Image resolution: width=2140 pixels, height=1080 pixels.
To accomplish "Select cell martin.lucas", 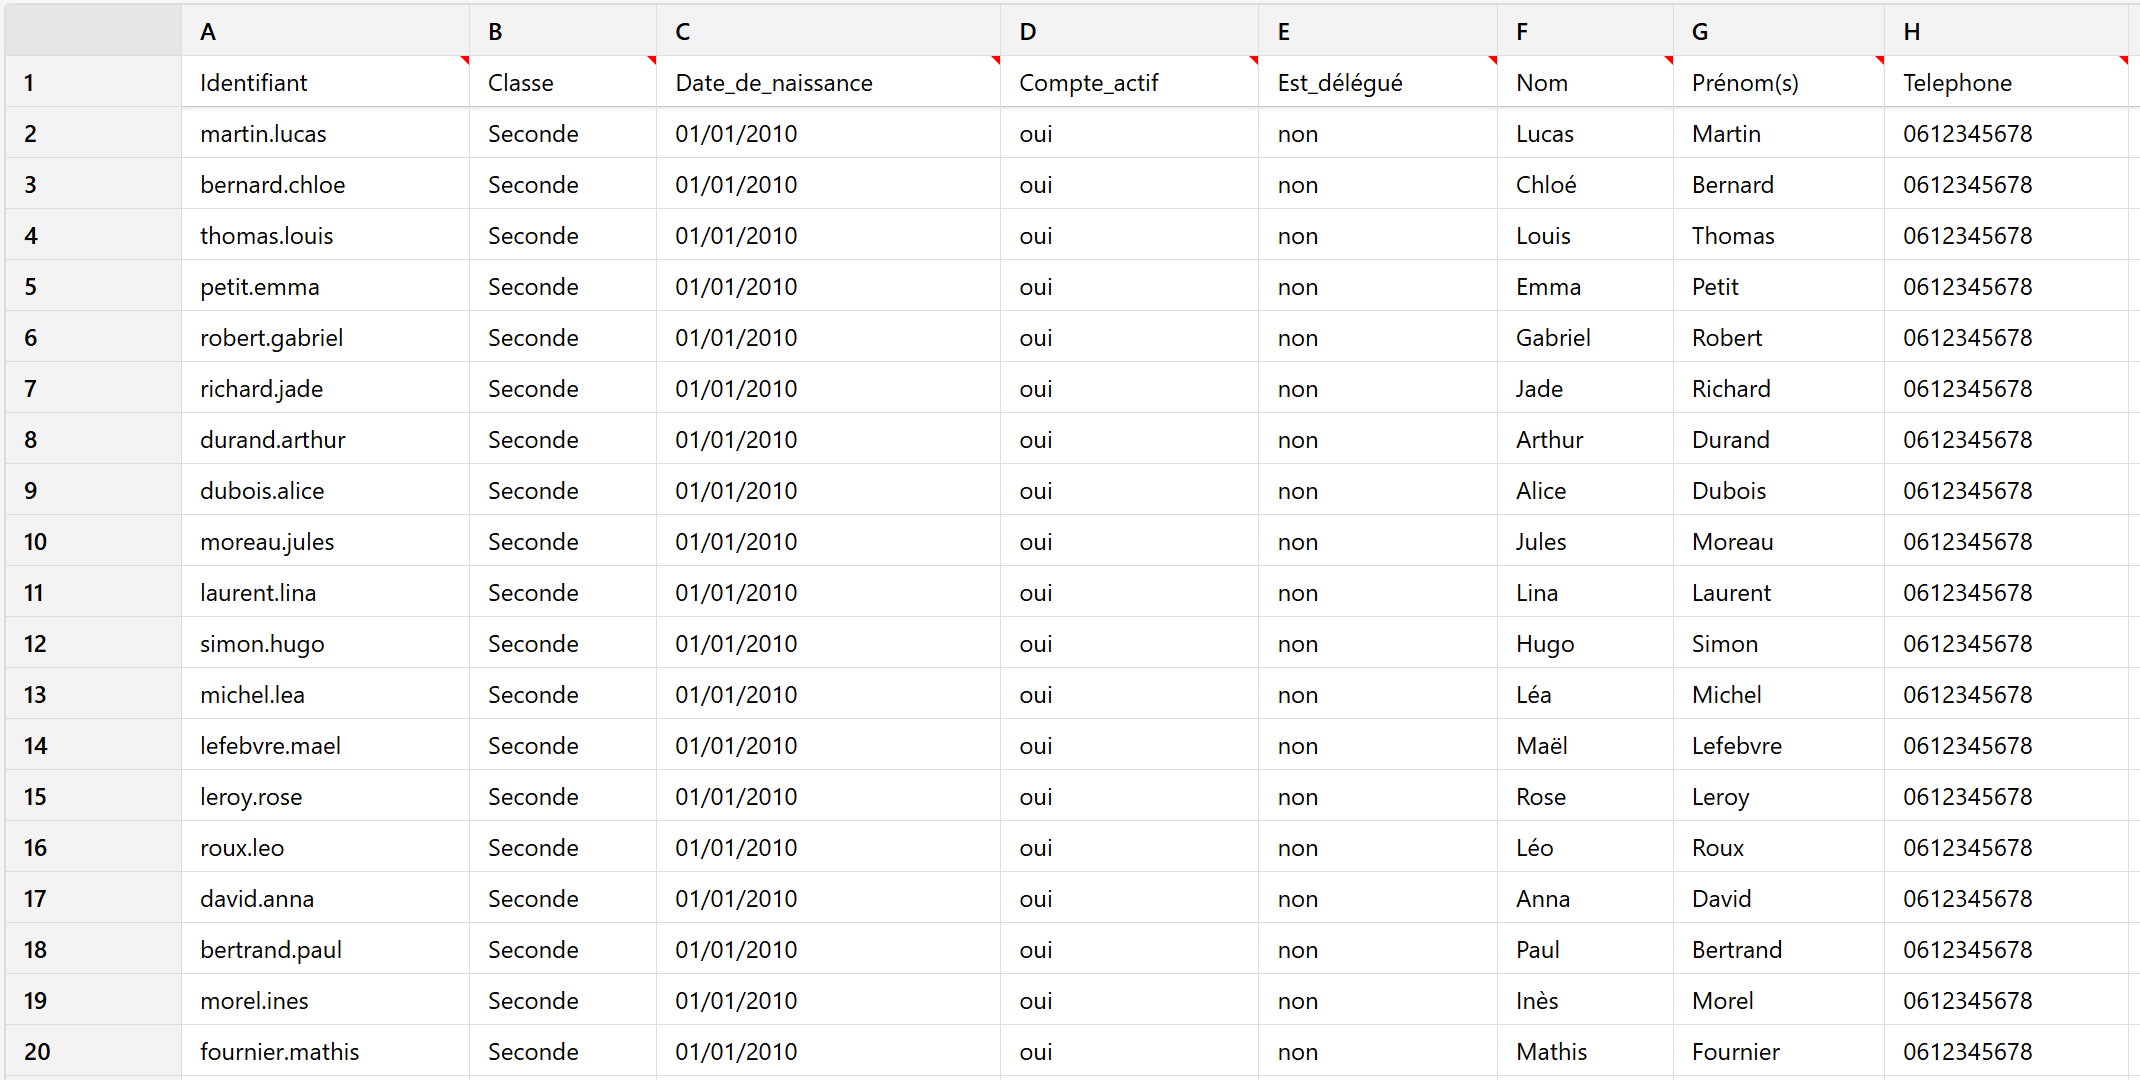I will [325, 133].
